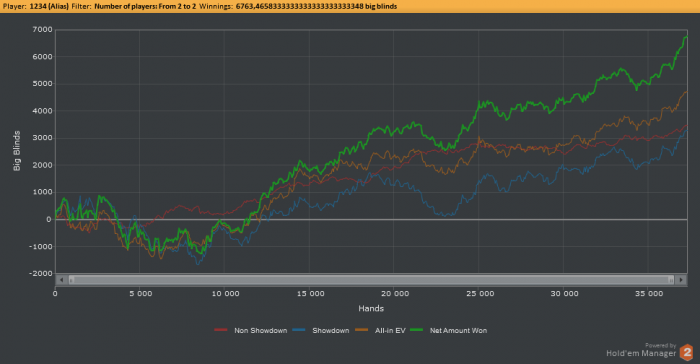The image size is (700, 364).
Task: Click the 7000 y-axis label
Action: click(42, 29)
